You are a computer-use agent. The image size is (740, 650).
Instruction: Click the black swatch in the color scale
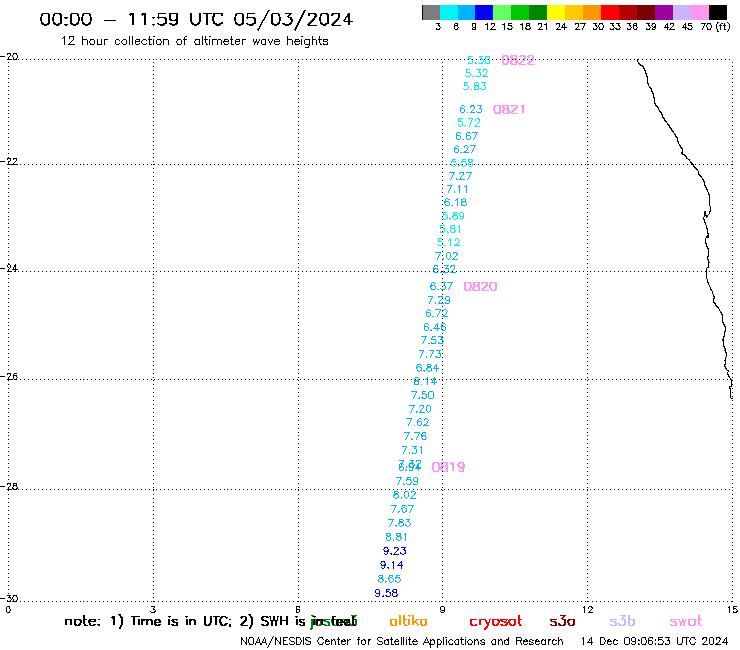(718, 13)
